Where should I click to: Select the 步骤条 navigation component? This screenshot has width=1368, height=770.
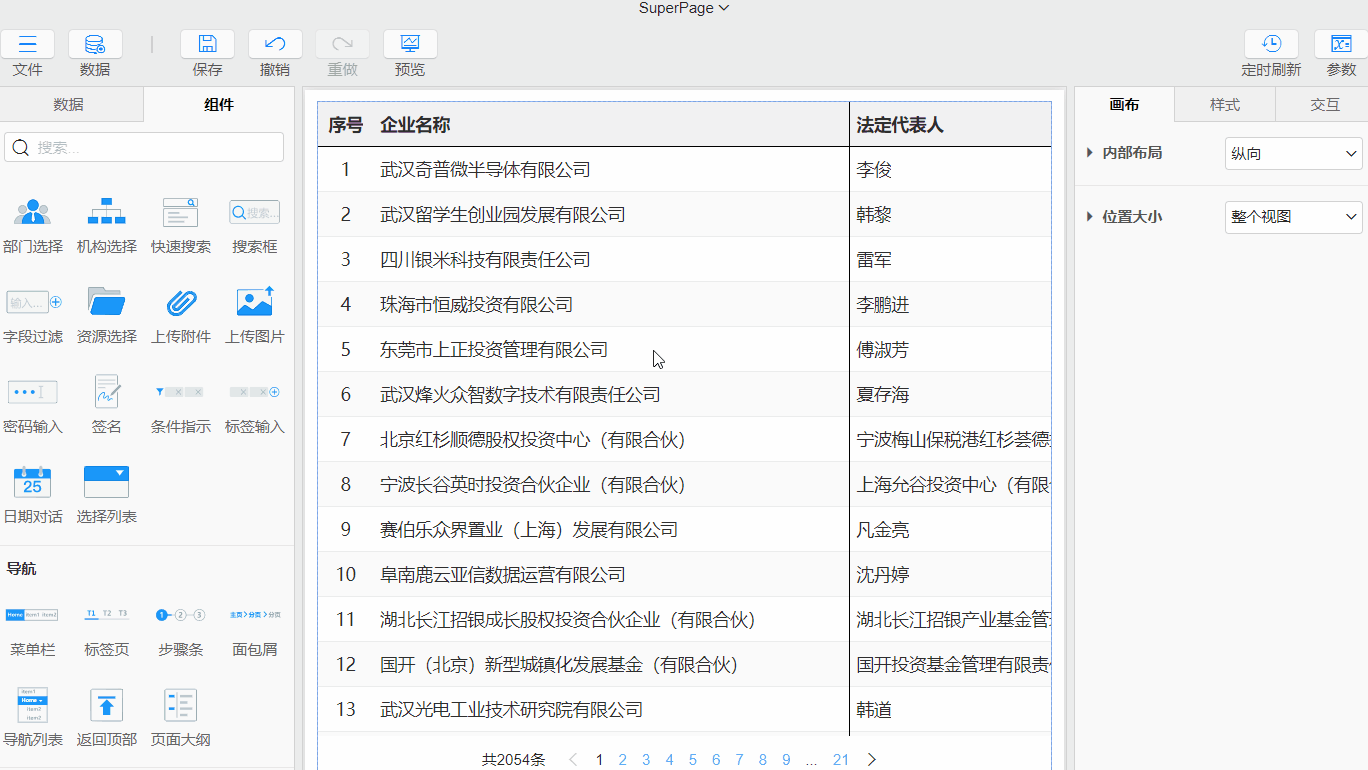click(181, 614)
